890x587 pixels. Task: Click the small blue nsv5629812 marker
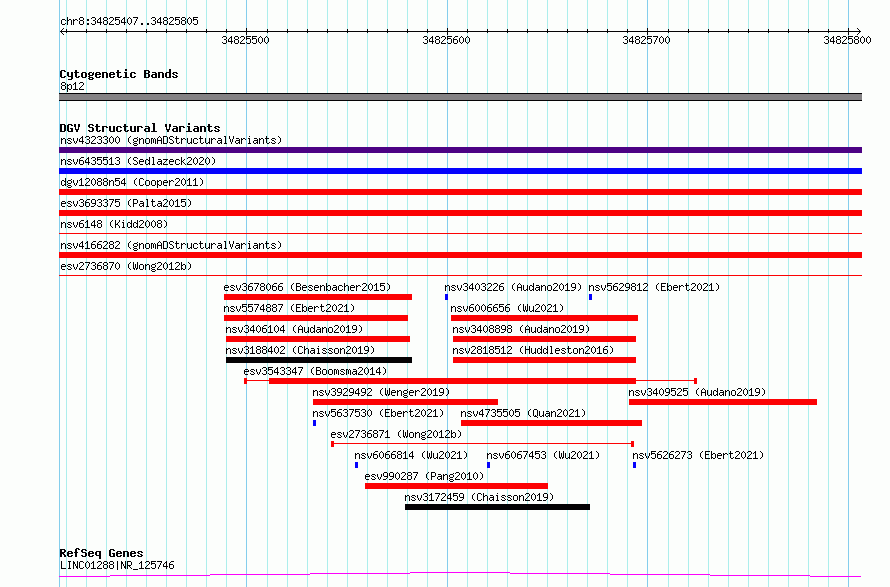point(590,297)
